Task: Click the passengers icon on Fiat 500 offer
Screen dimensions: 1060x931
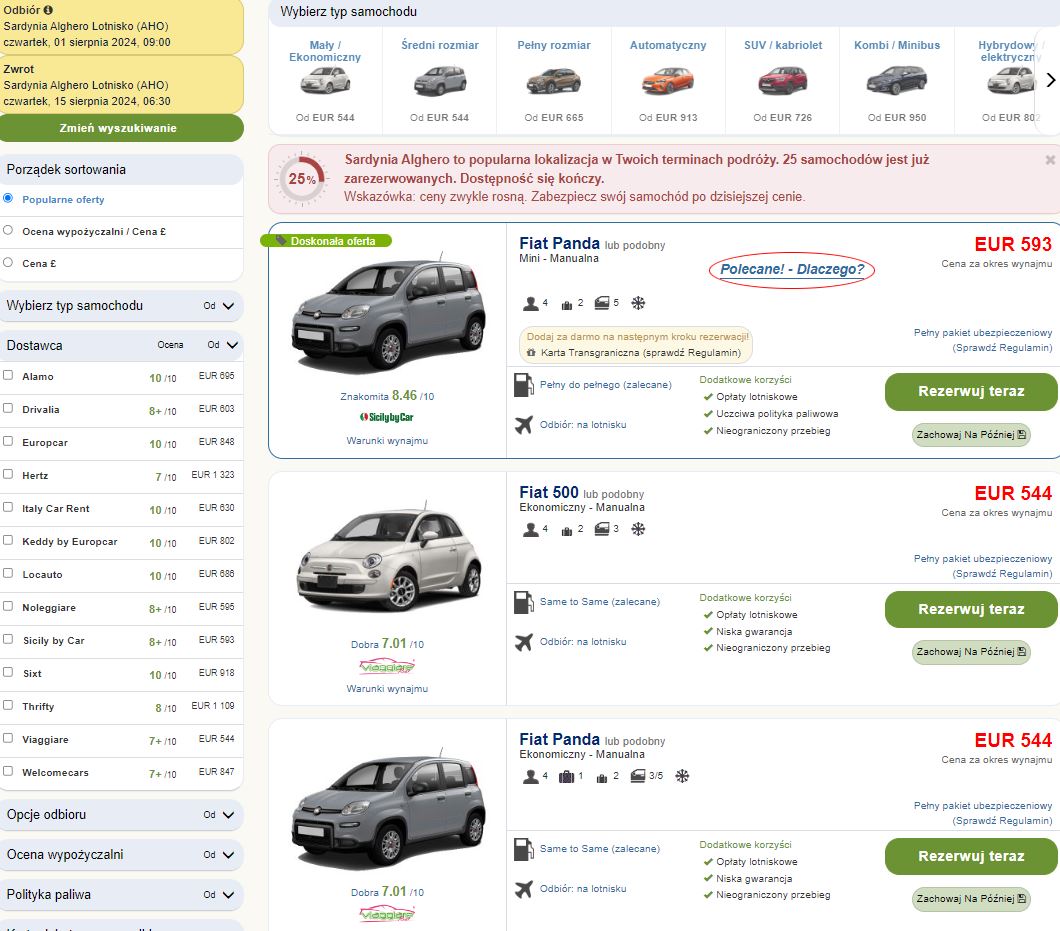Action: click(x=531, y=529)
